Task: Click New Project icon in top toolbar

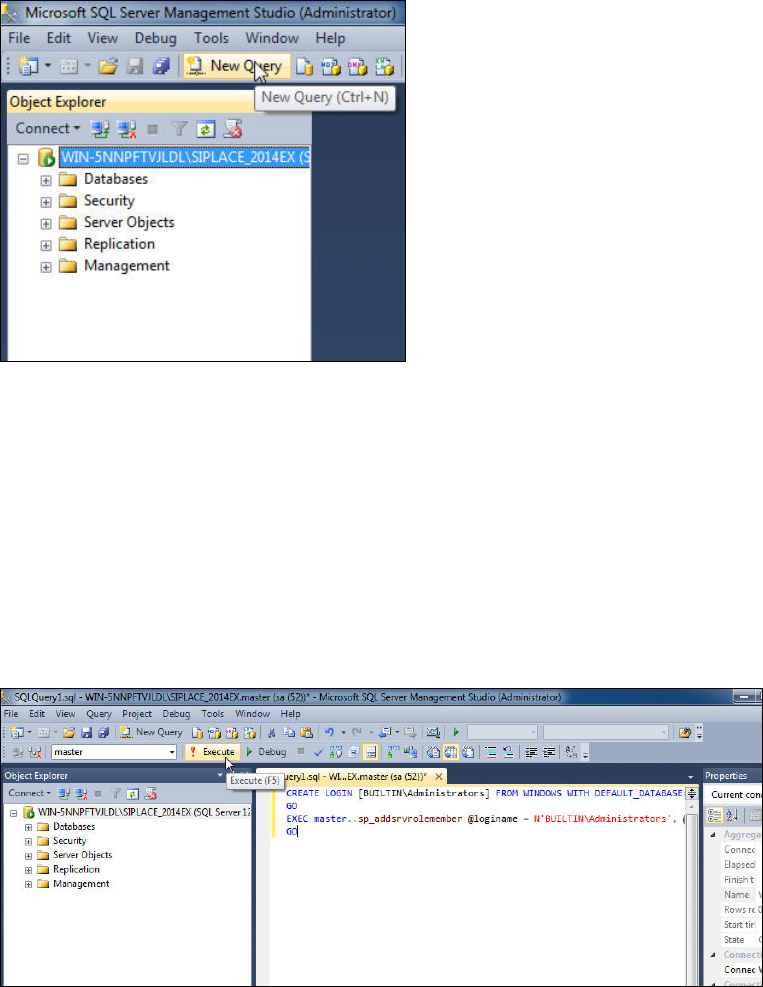Action: tap(29, 66)
